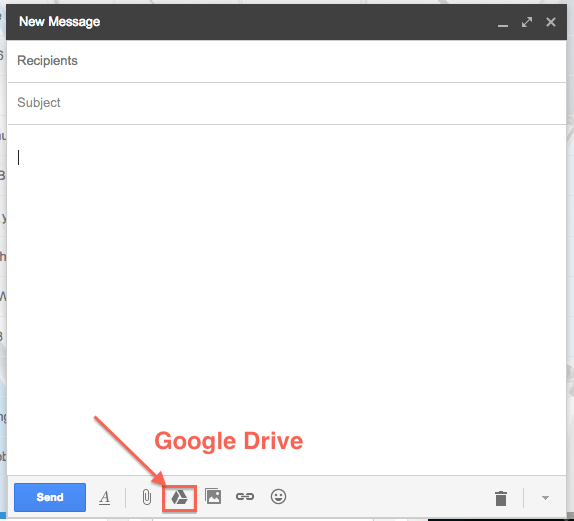
Task: Insert a link using the chain icon
Action: [x=245, y=496]
